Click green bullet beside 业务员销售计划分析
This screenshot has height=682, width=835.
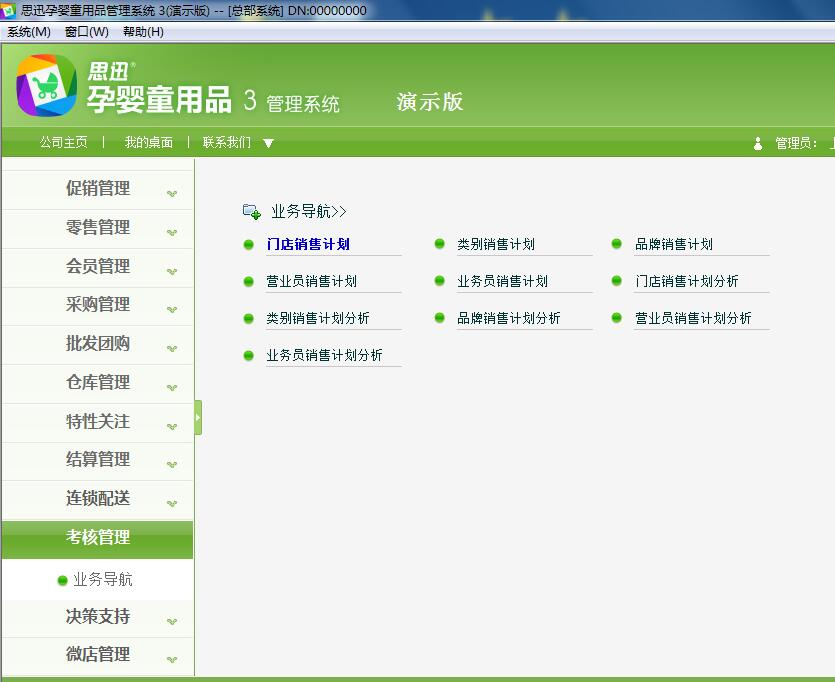pyautogui.click(x=248, y=355)
